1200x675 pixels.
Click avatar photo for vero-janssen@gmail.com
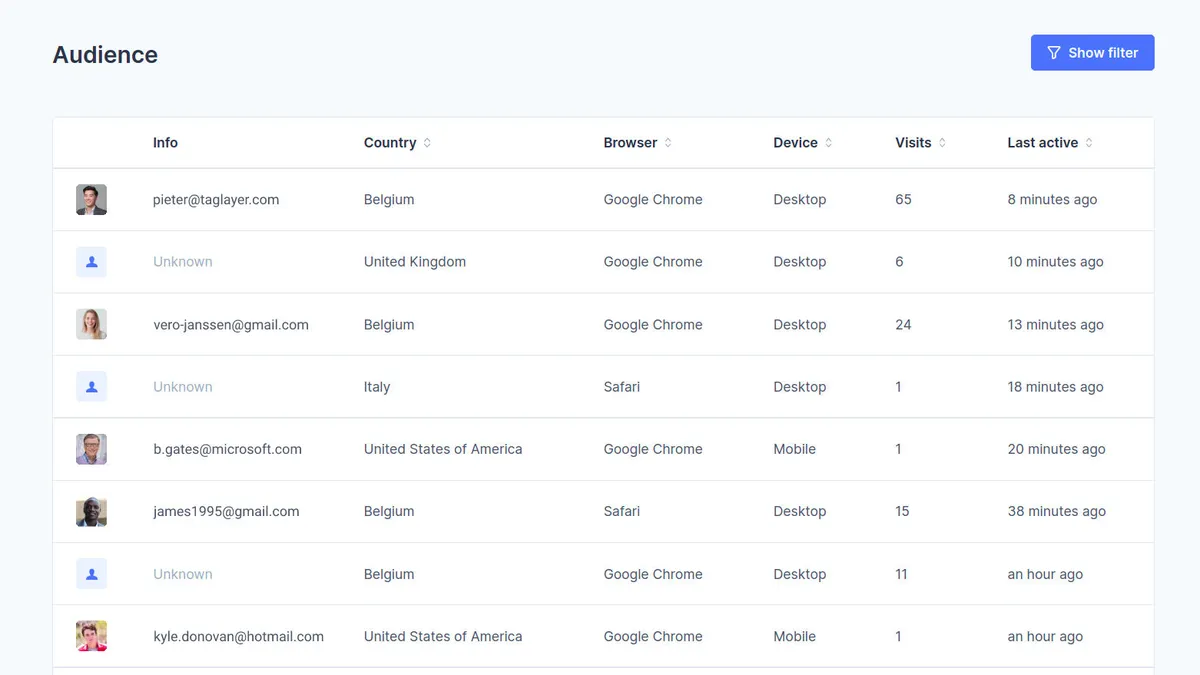pos(91,324)
